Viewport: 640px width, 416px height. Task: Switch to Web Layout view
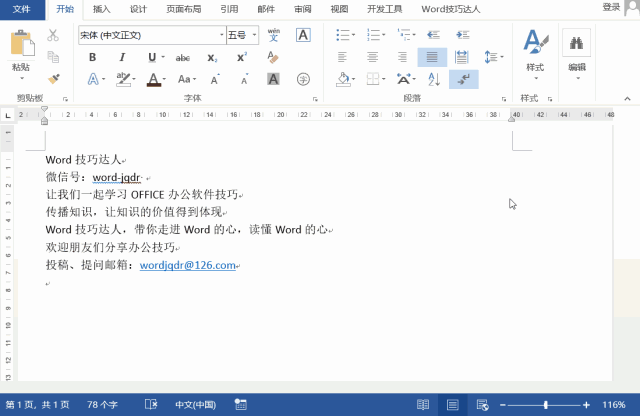point(482,405)
